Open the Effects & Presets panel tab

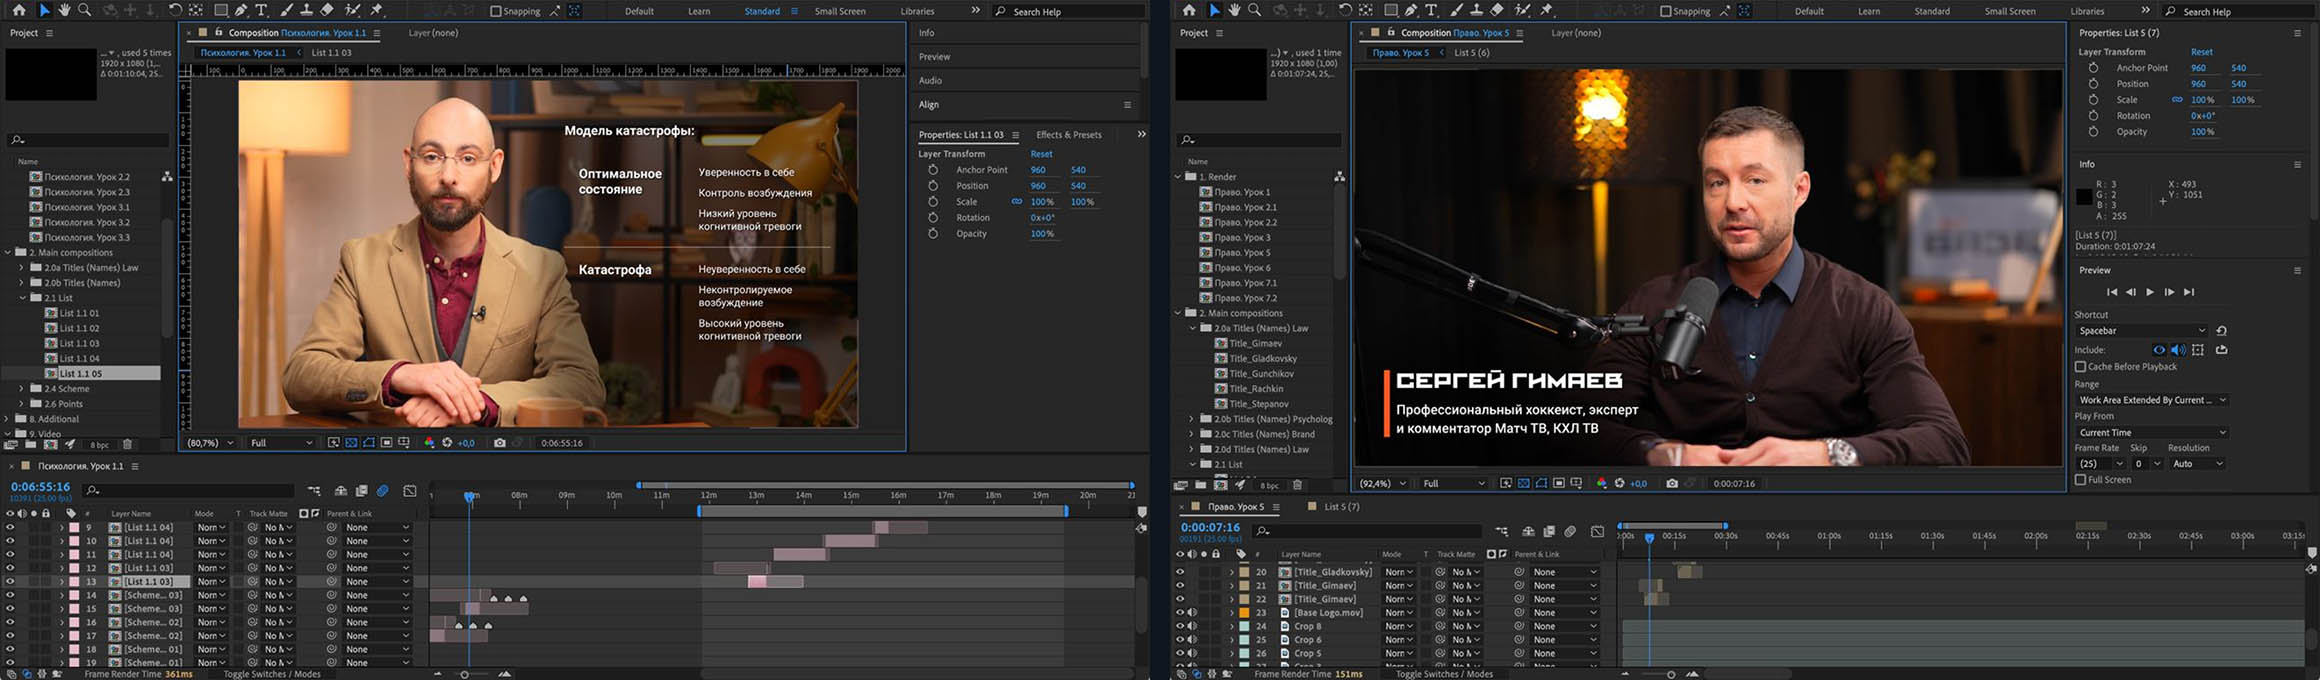click(x=1068, y=135)
